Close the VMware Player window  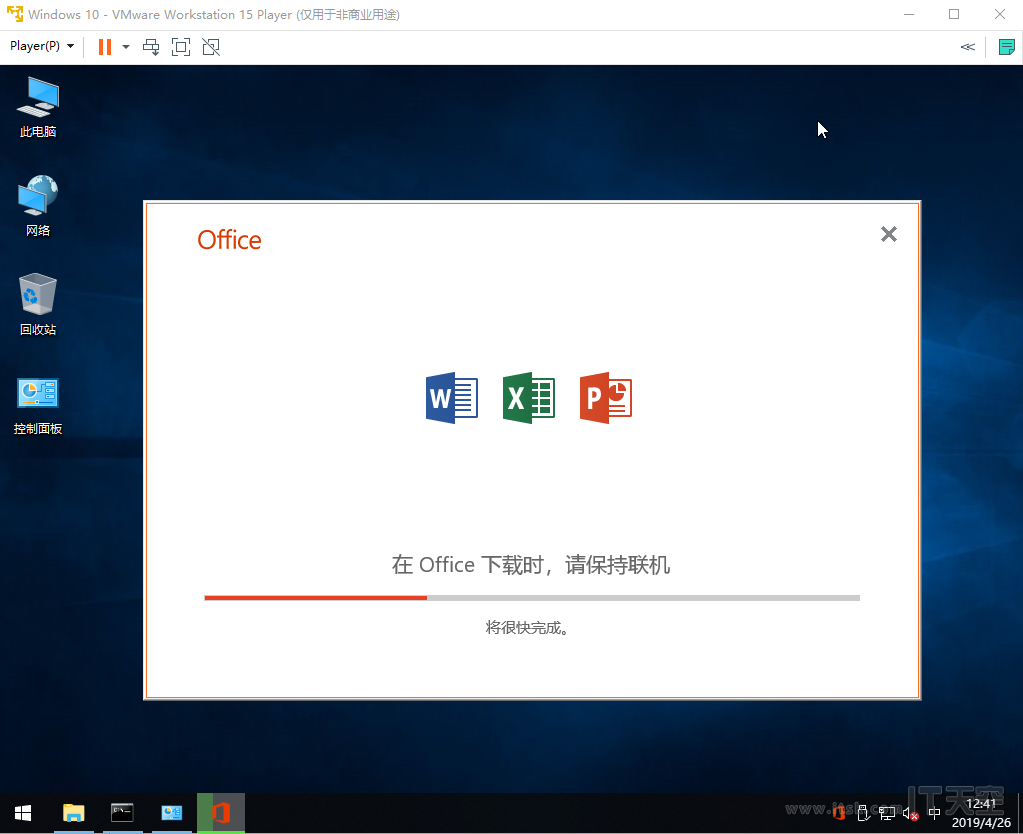(x=1000, y=14)
